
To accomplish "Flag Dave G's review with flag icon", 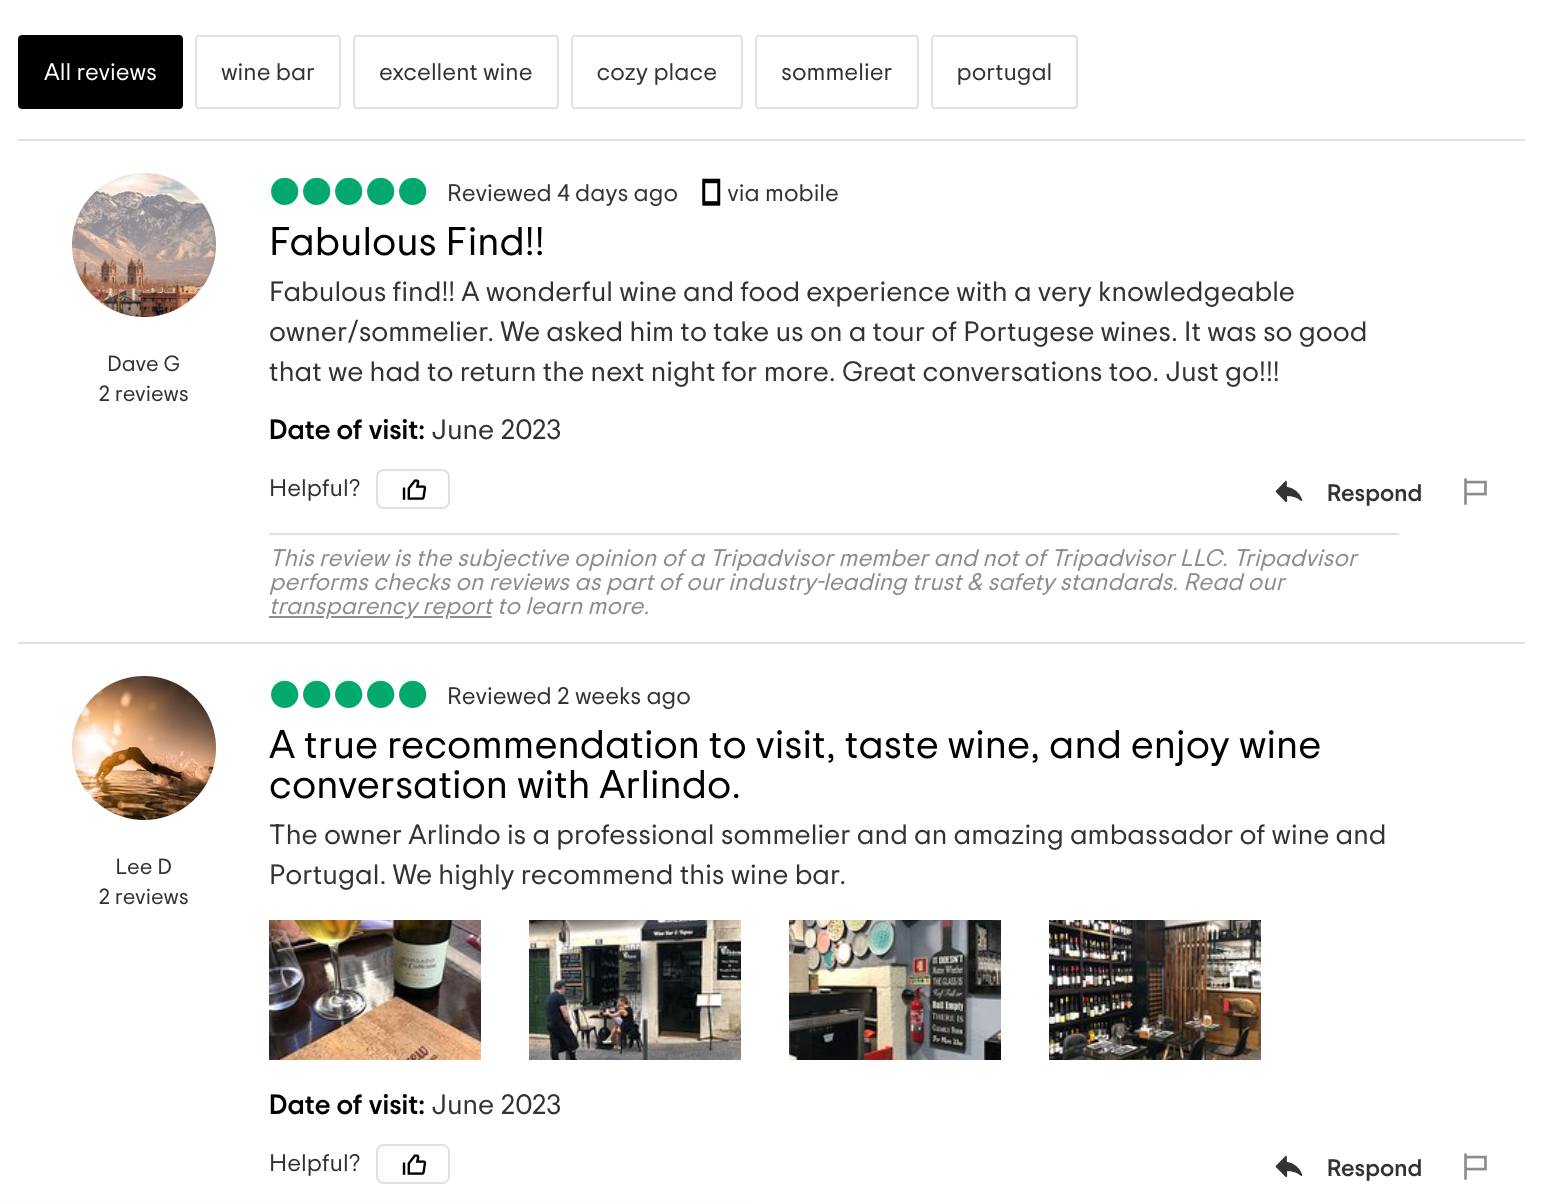I will (1475, 492).
